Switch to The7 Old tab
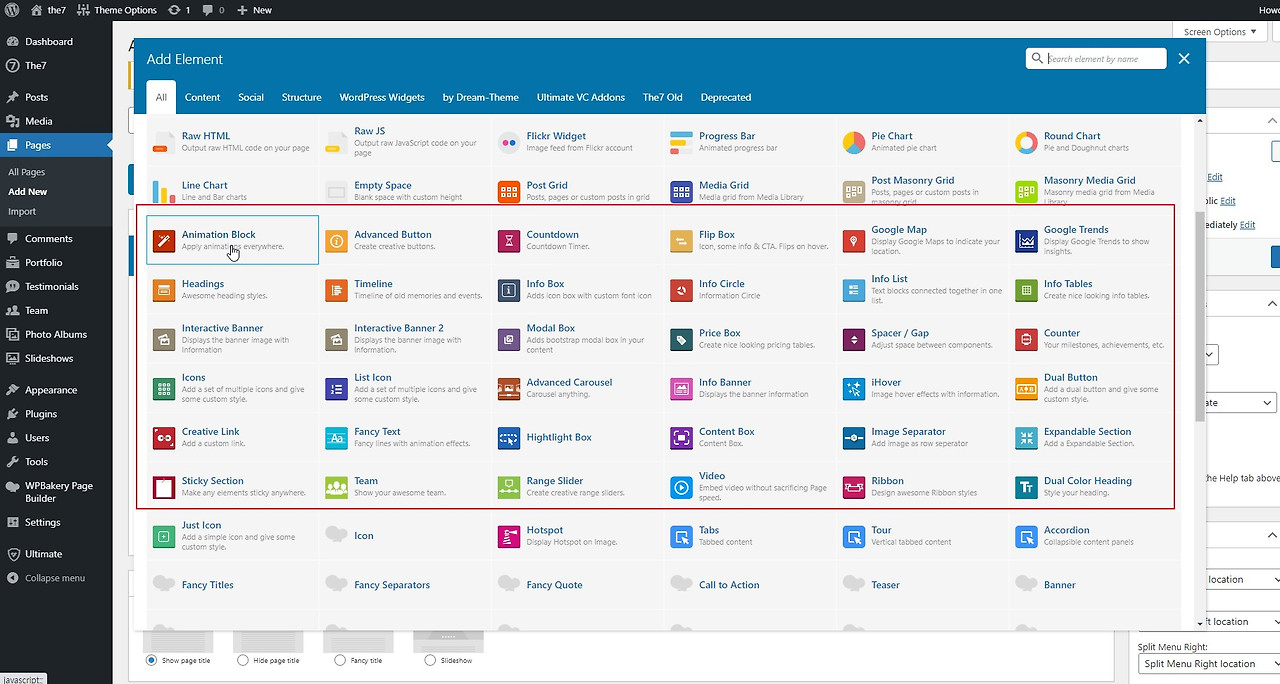 [662, 97]
